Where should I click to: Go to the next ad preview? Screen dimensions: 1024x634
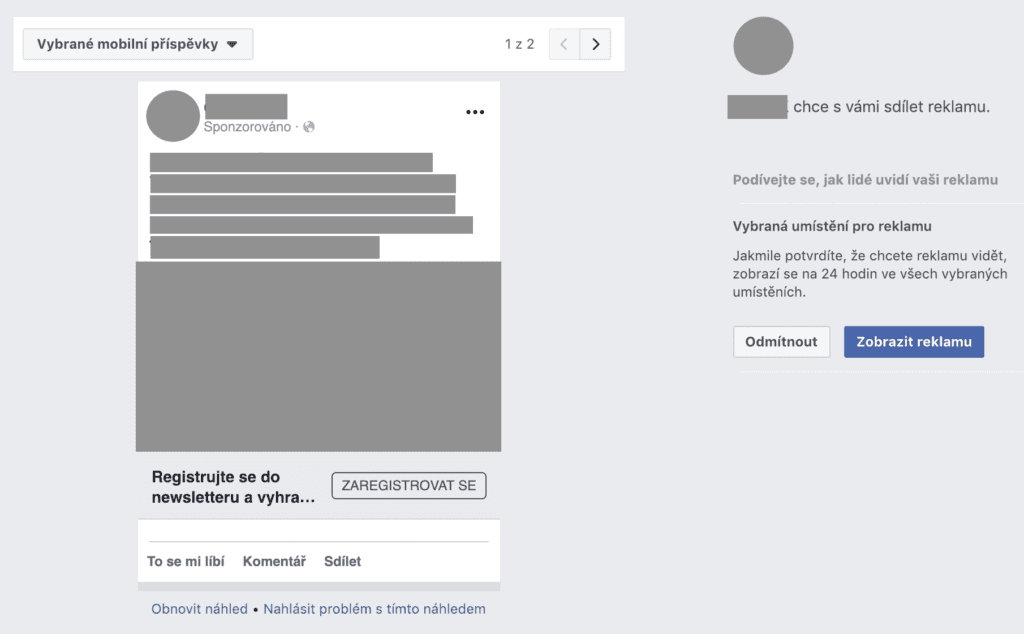595,44
